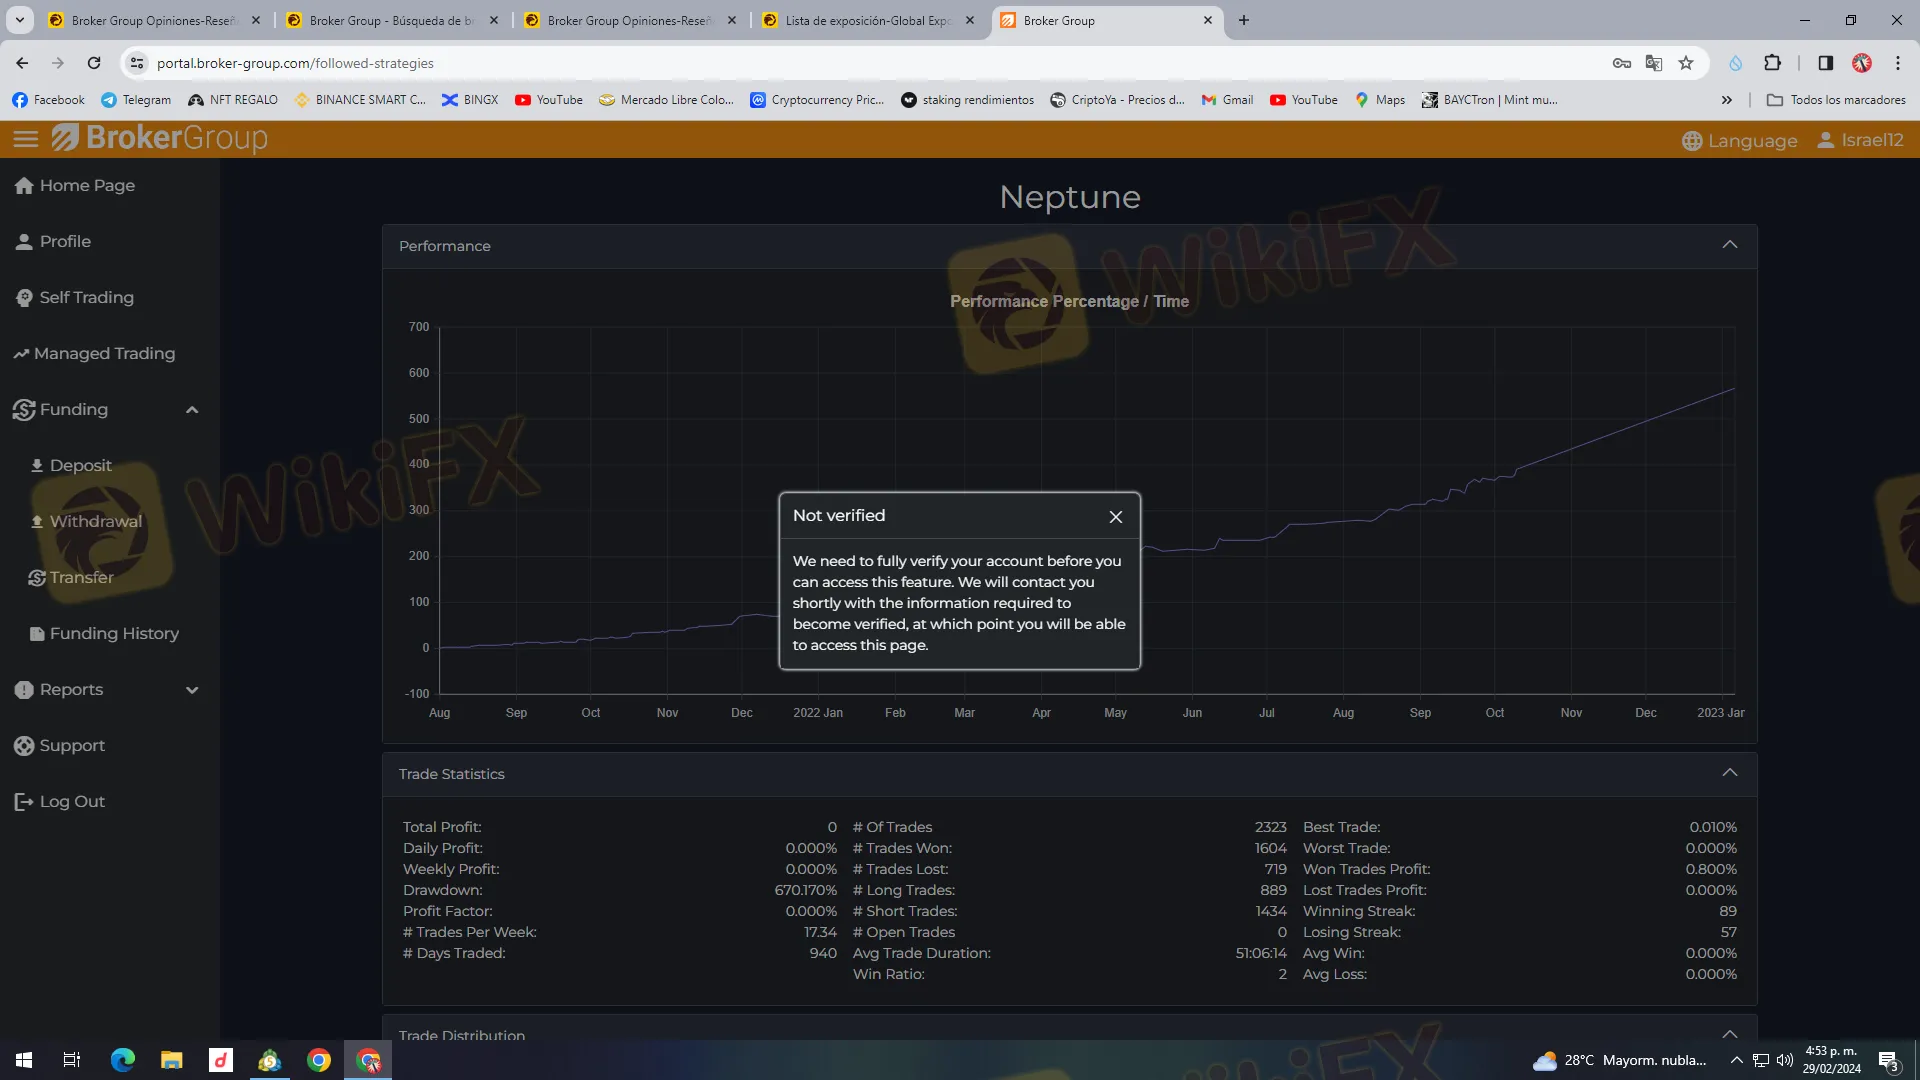Image resolution: width=1920 pixels, height=1080 pixels.
Task: Open the Telegram bookmark
Action: [x=136, y=100]
